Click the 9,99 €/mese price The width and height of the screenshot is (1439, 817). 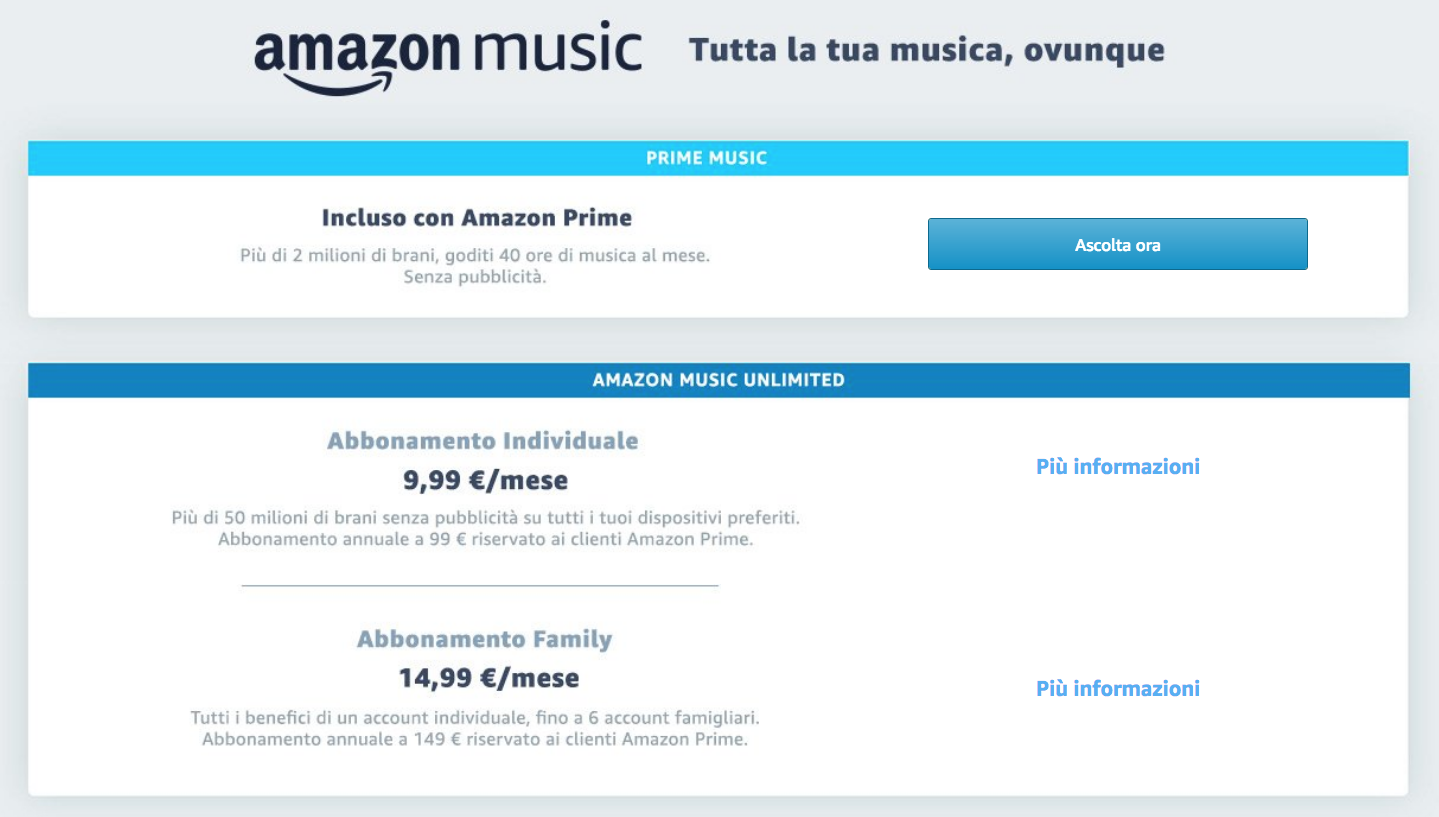[485, 481]
